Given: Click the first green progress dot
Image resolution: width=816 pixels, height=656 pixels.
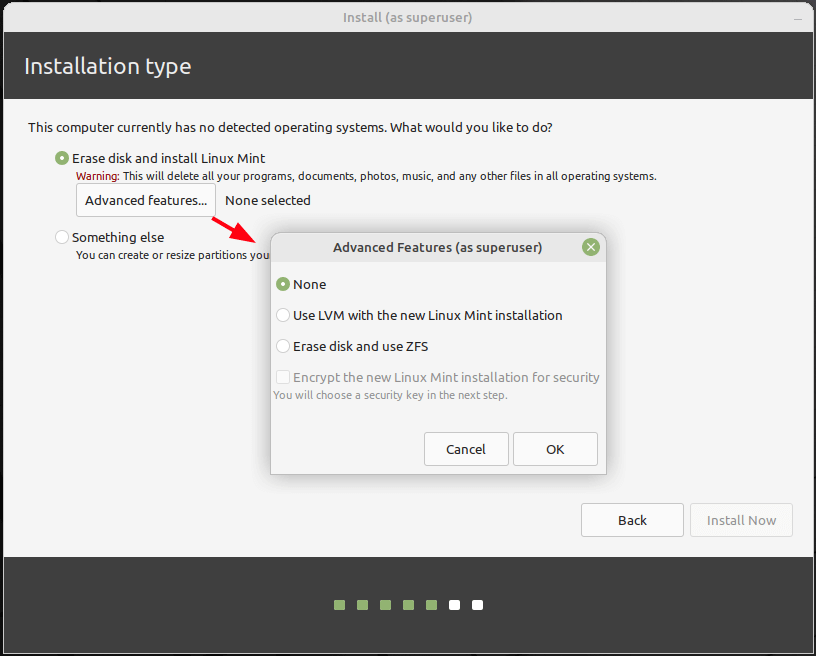Looking at the screenshot, I should [x=340, y=605].
